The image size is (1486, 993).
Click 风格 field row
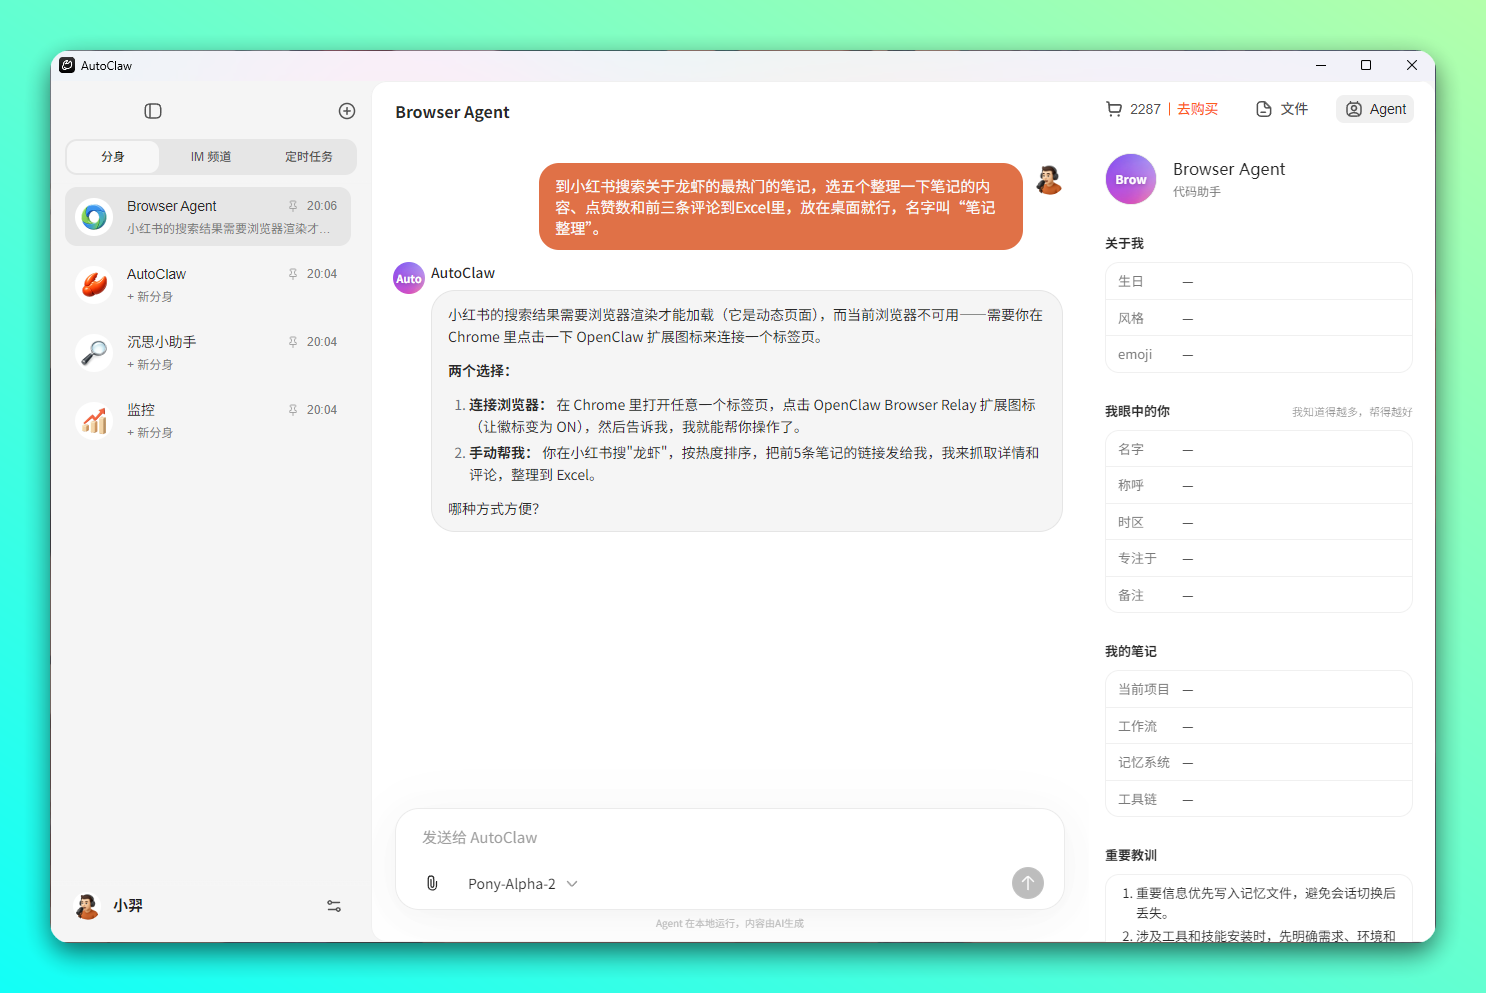click(x=1259, y=318)
